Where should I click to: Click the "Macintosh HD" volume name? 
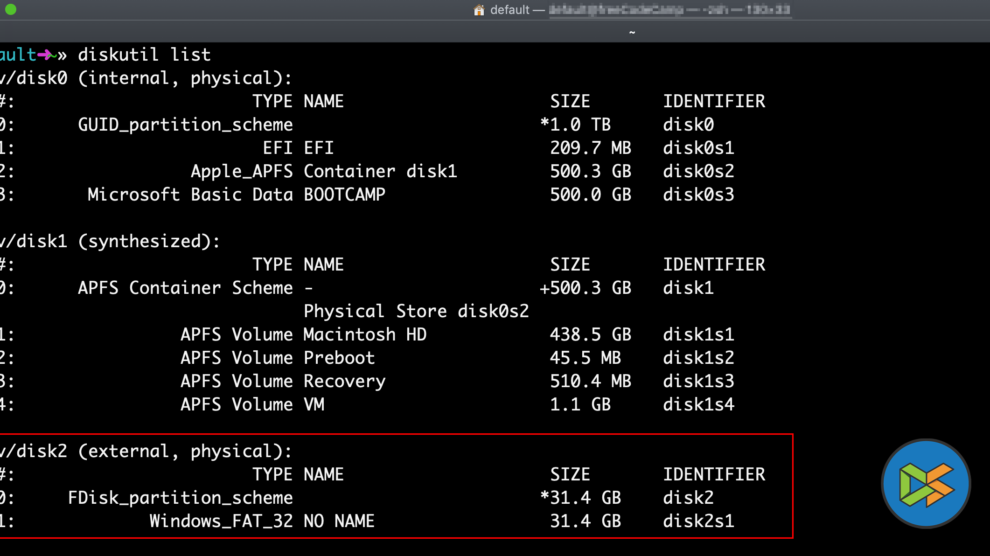(x=365, y=334)
